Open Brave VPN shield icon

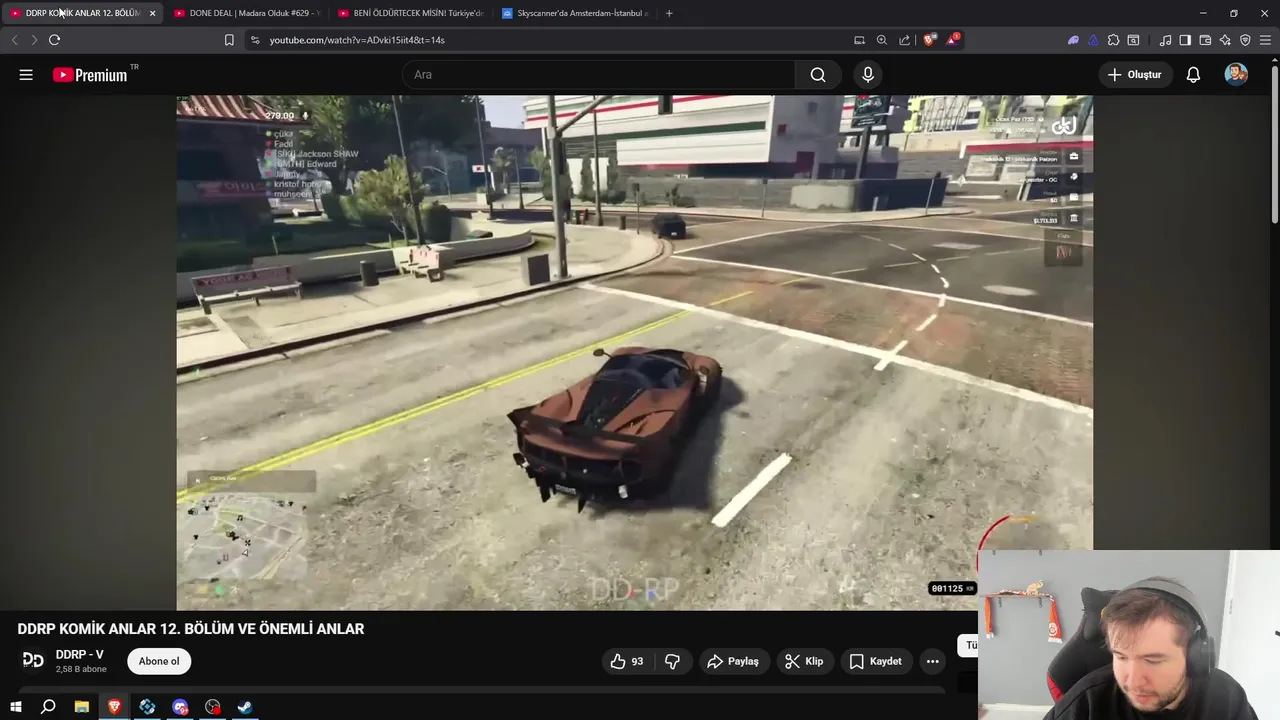(1245, 40)
